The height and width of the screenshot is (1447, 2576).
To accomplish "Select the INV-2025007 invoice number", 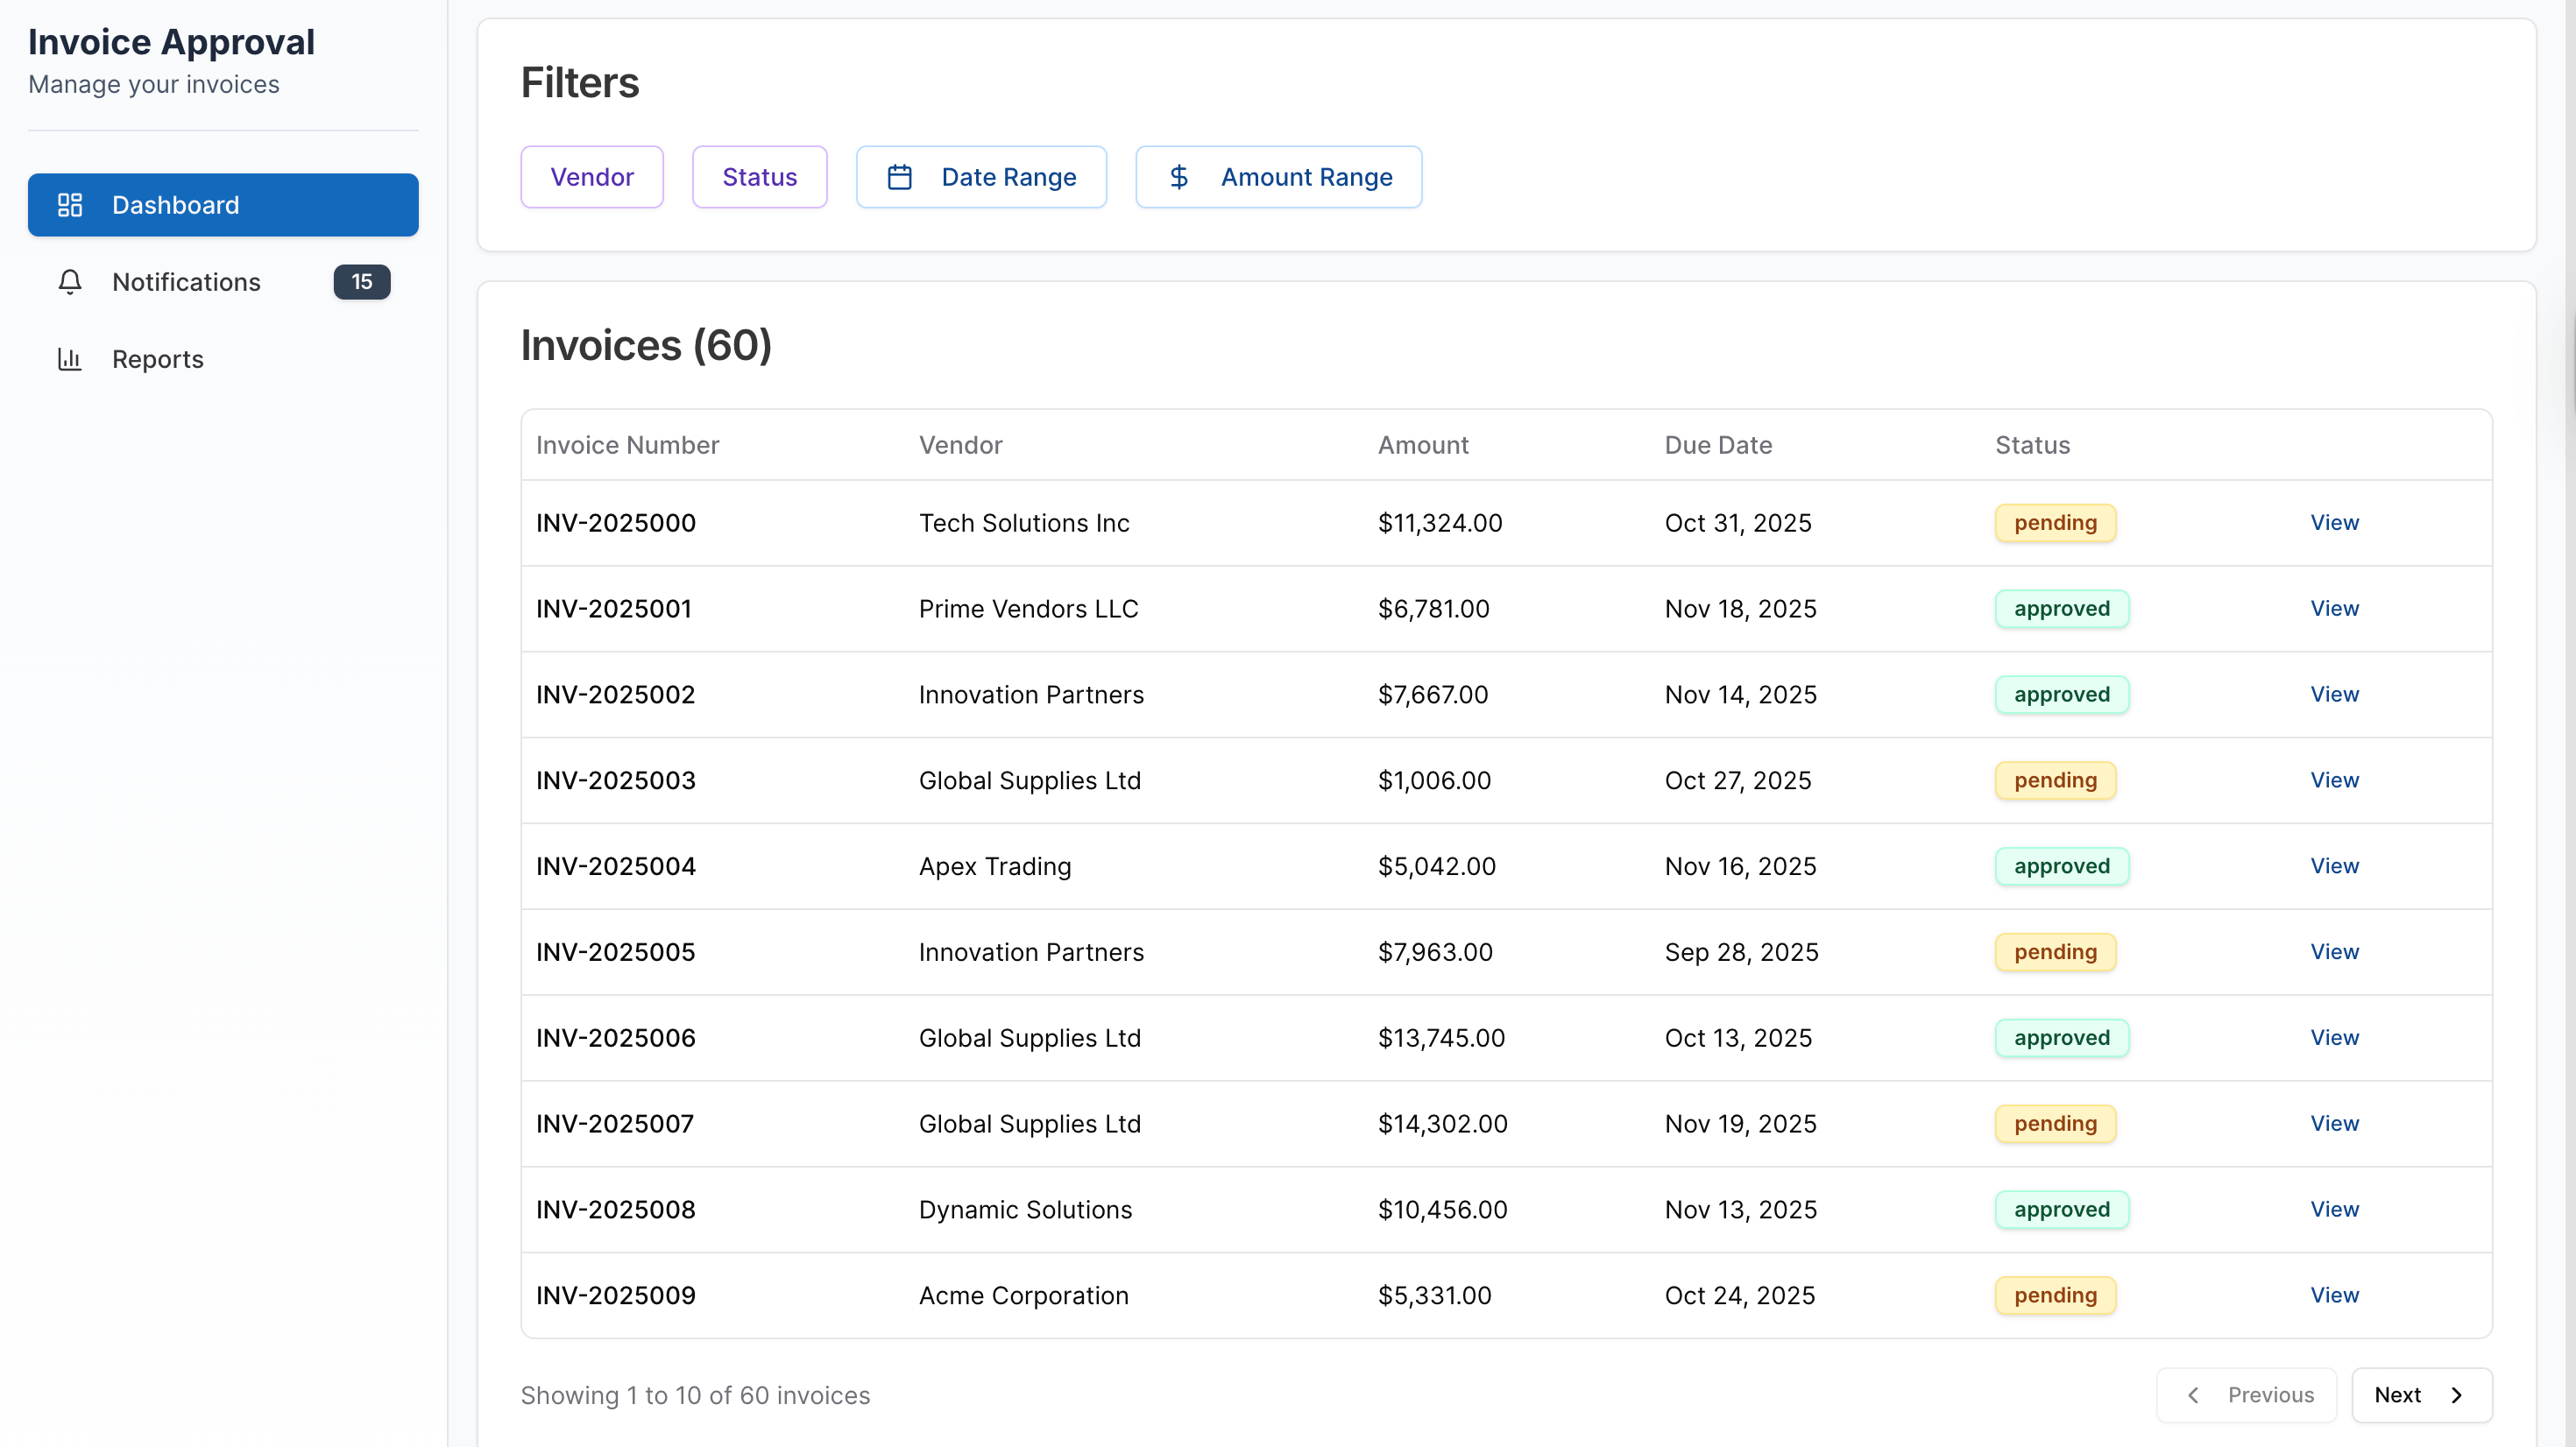I will tap(614, 1124).
